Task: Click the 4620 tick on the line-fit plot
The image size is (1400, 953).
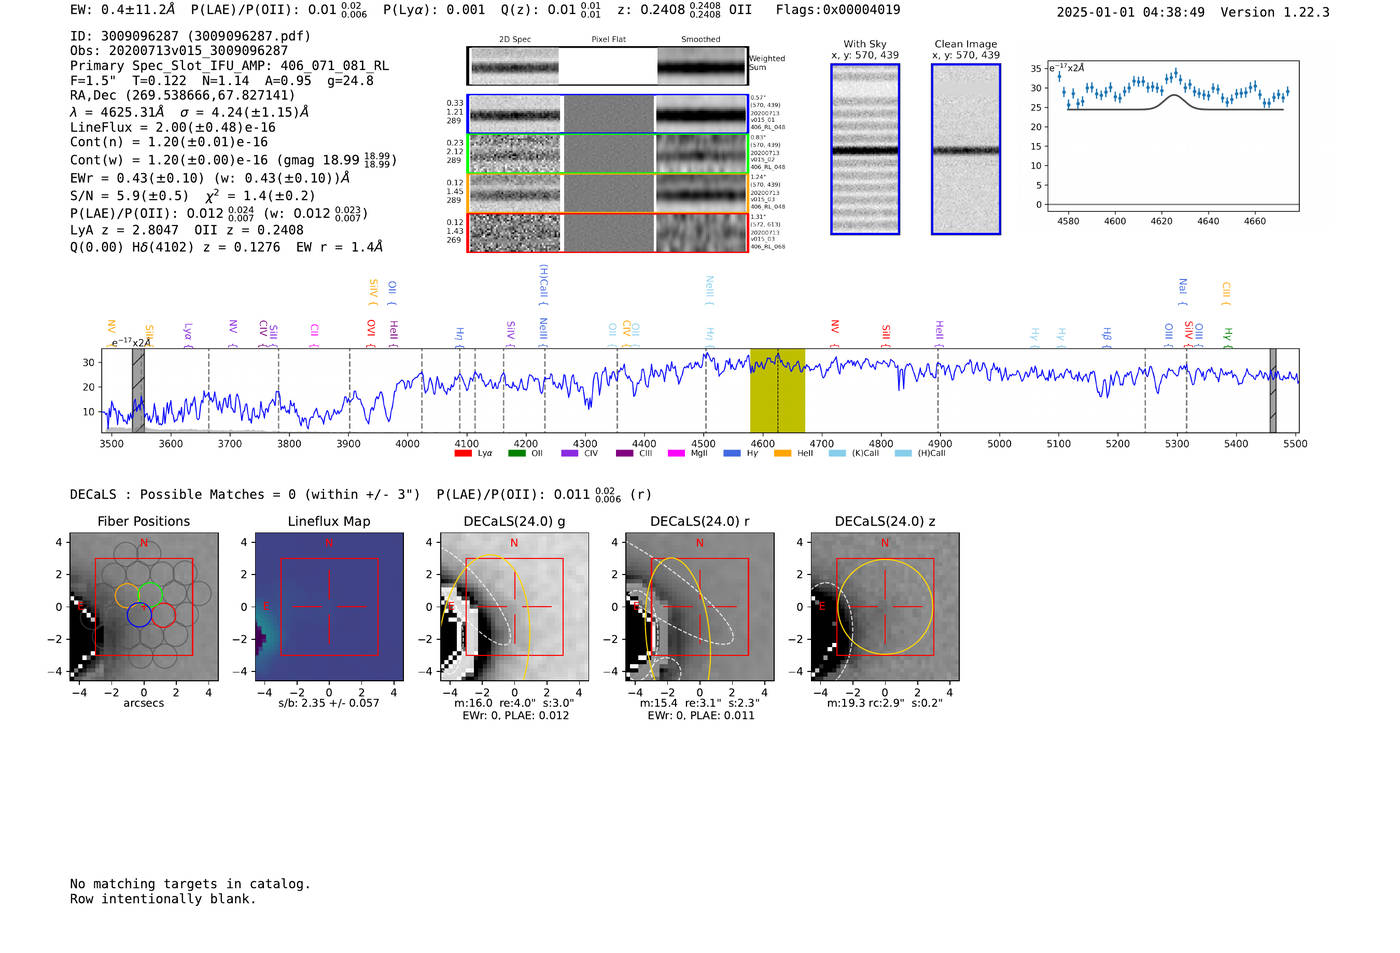Action: pos(1161,222)
